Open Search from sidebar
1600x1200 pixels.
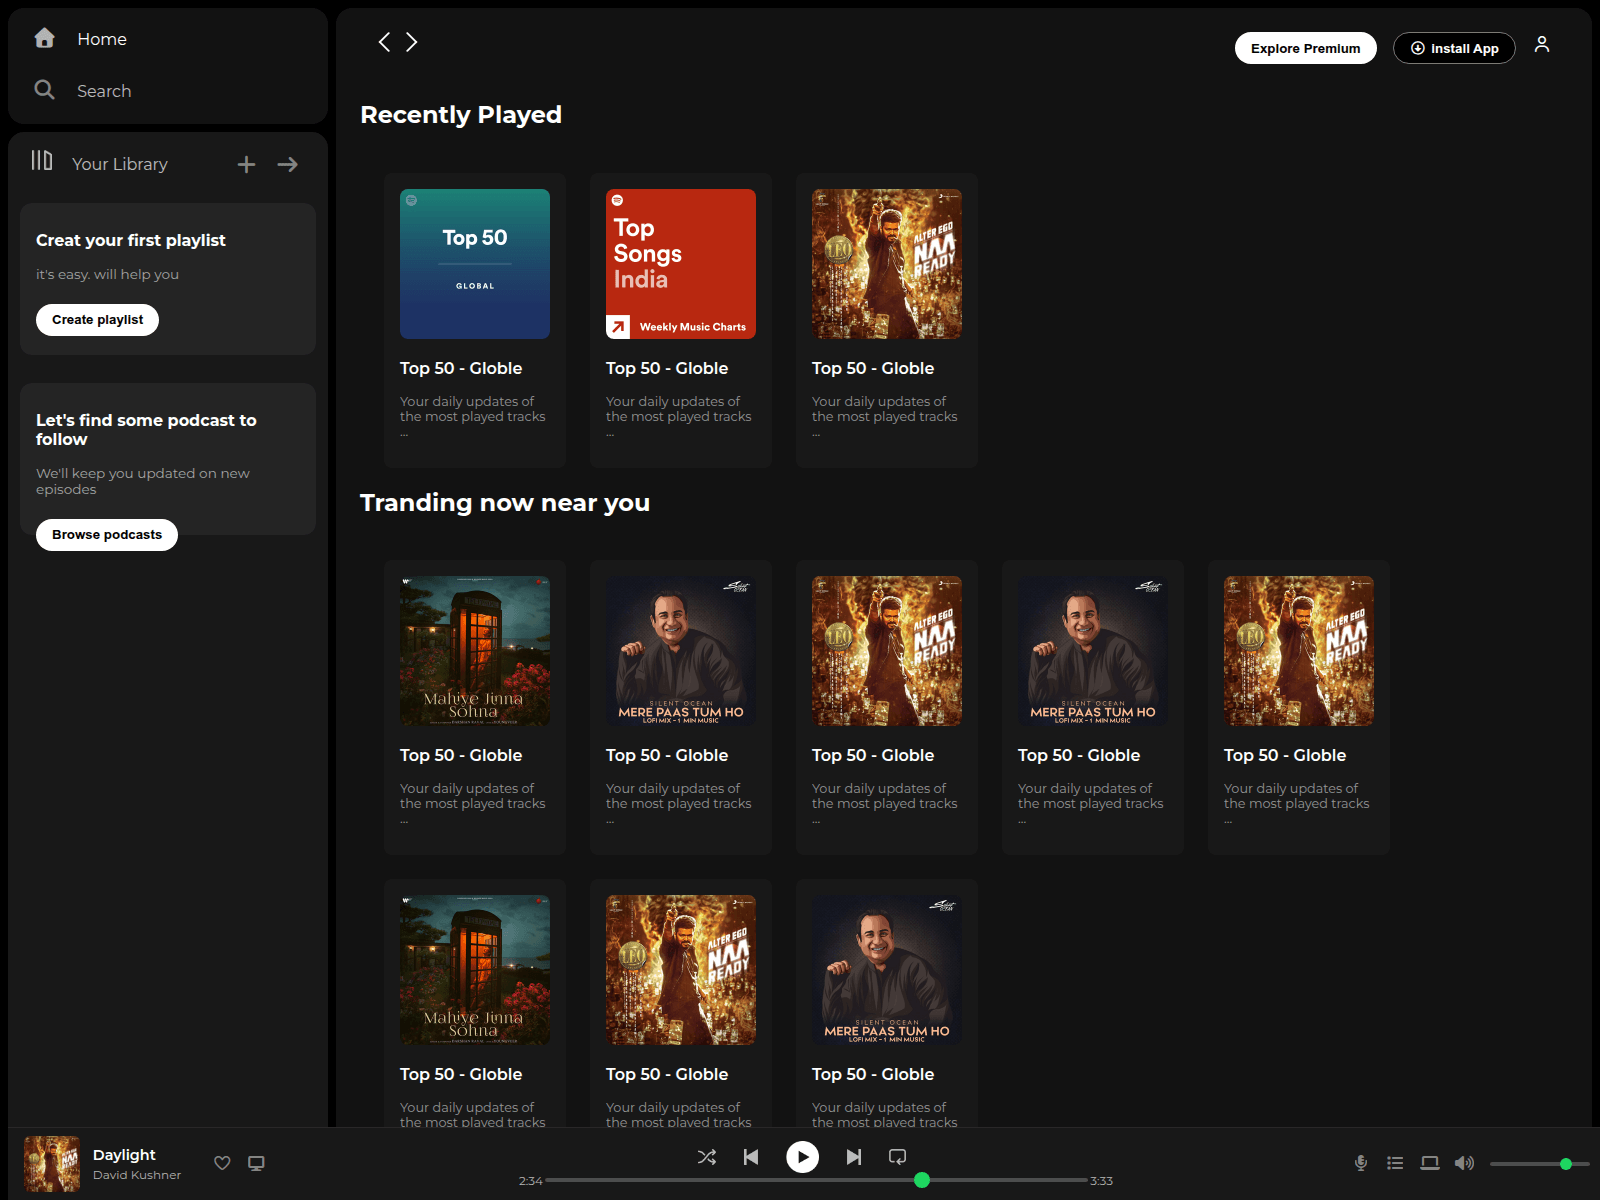(104, 91)
